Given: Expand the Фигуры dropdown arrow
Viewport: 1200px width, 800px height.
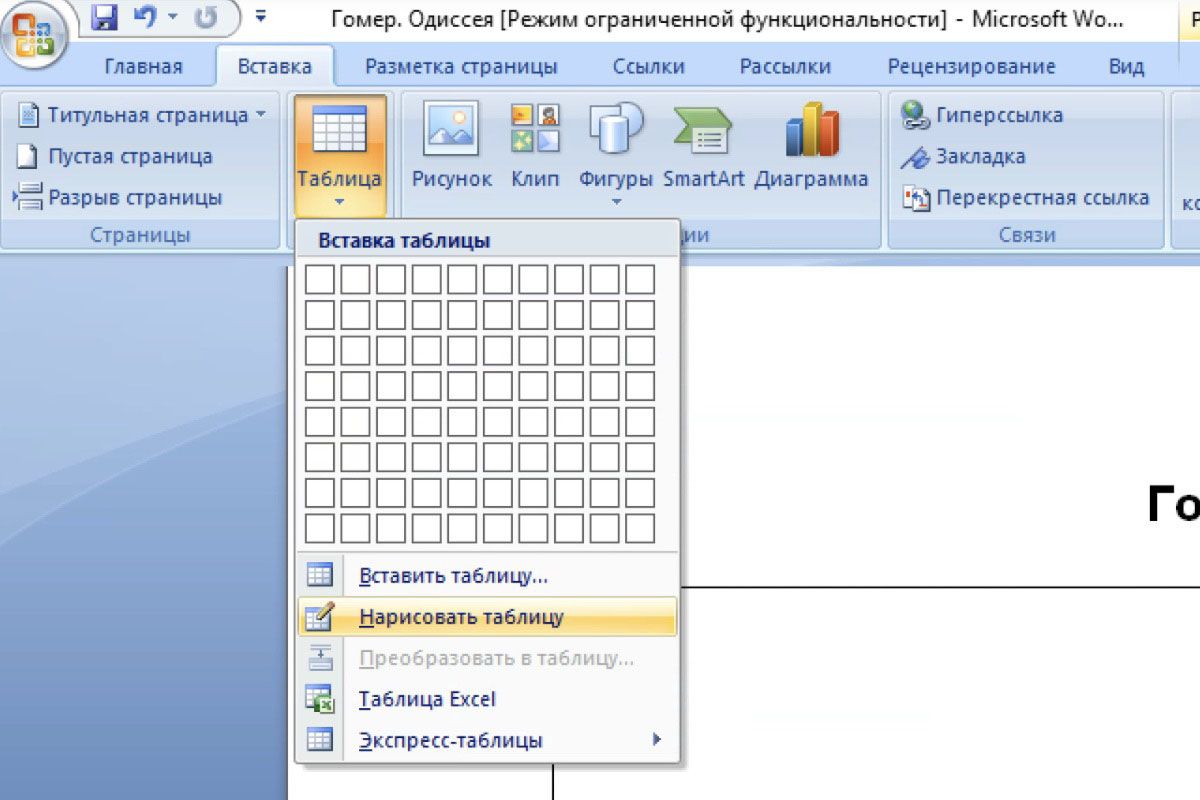Looking at the screenshot, I should coord(616,203).
